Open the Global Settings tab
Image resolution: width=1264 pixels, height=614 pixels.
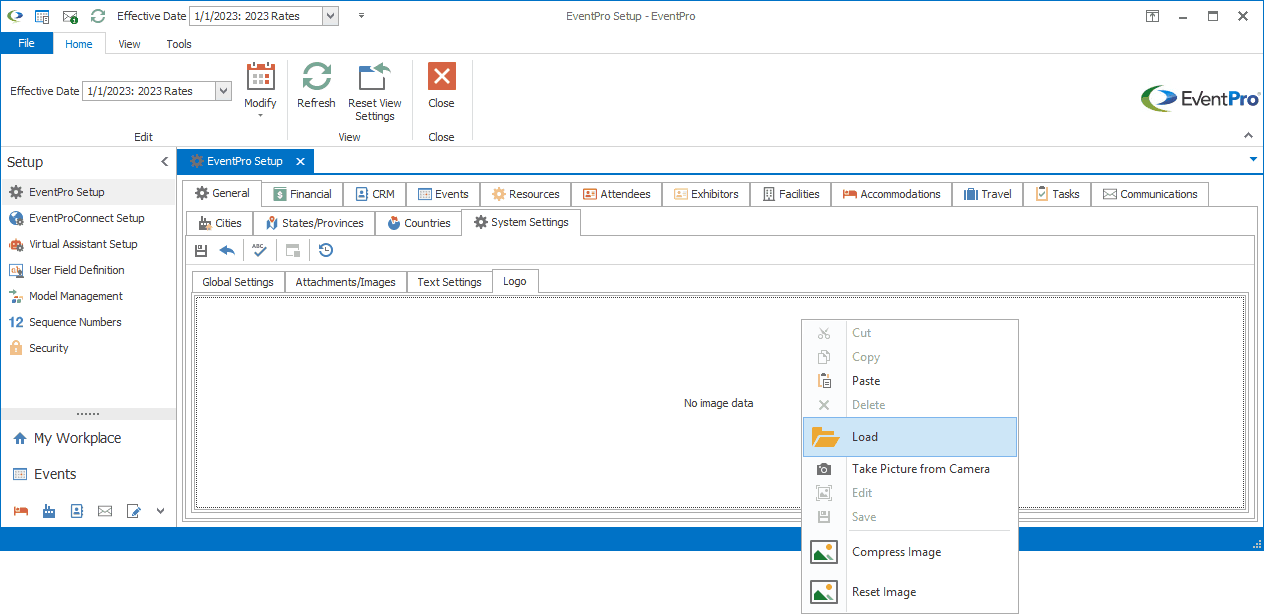pyautogui.click(x=238, y=282)
